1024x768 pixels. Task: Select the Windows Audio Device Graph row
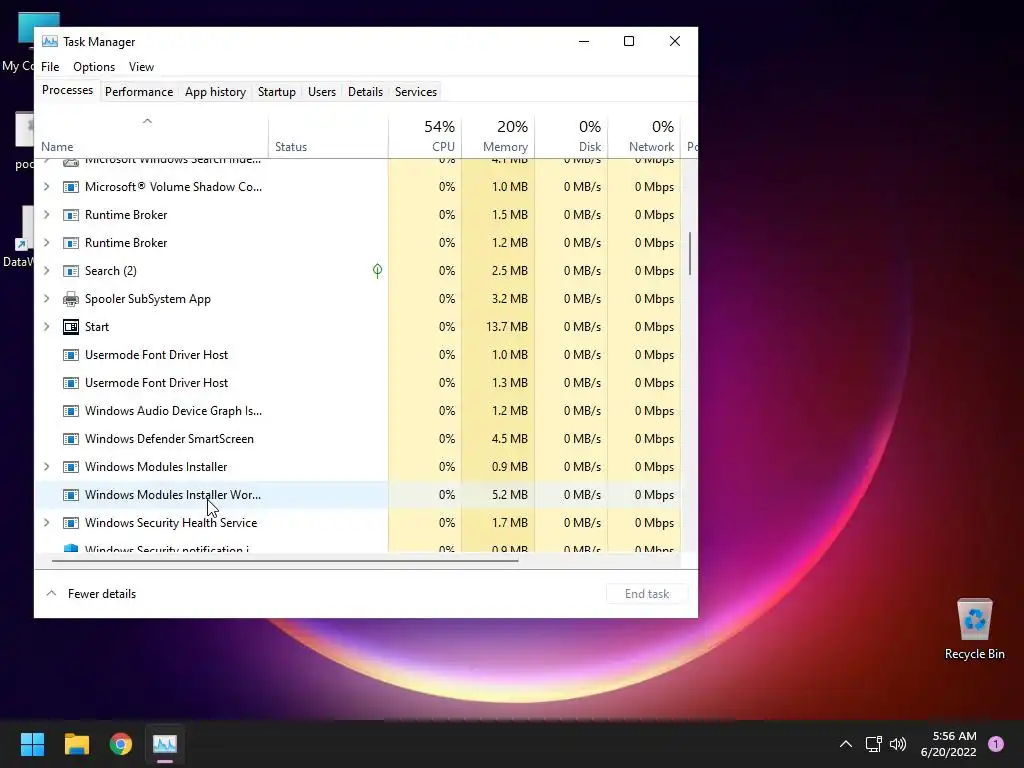pos(358,411)
